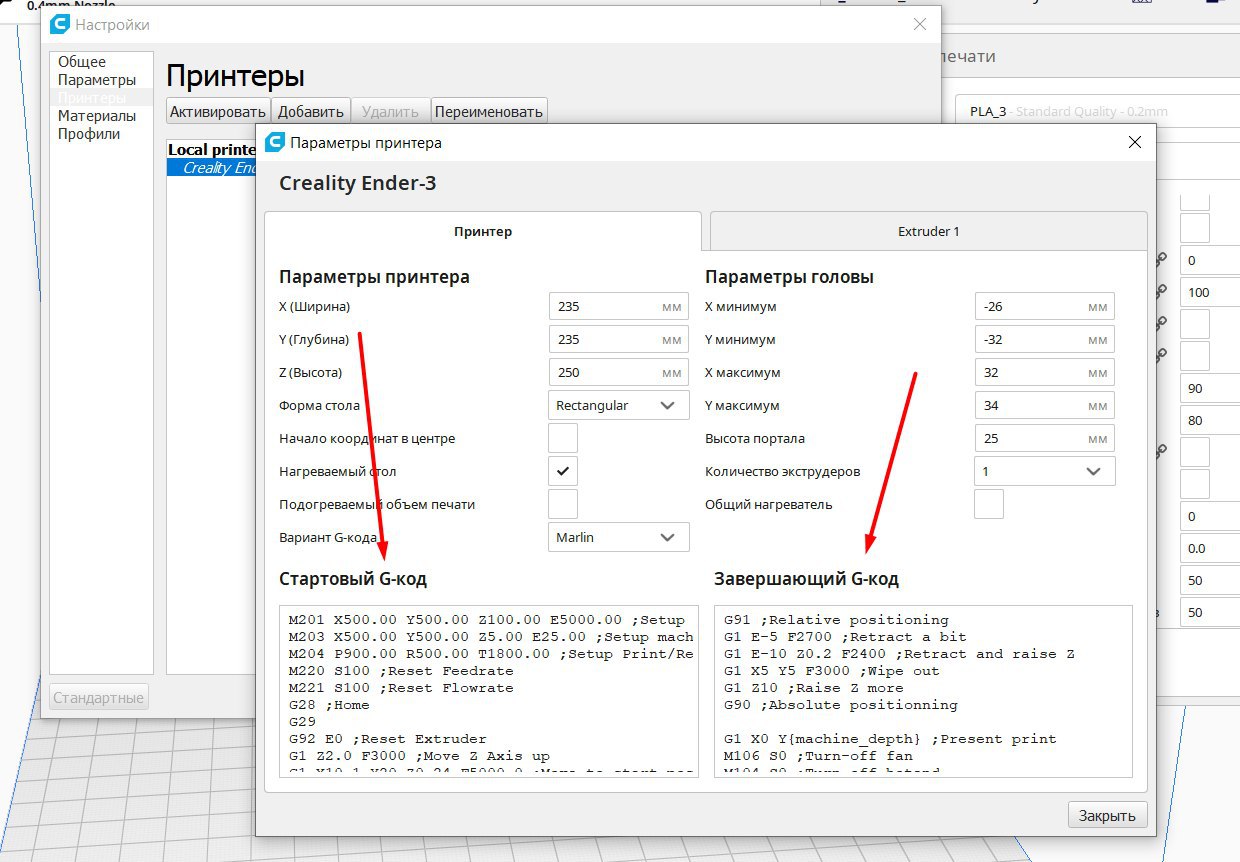Edit the X максимум field
1240x862 pixels.
(1045, 372)
